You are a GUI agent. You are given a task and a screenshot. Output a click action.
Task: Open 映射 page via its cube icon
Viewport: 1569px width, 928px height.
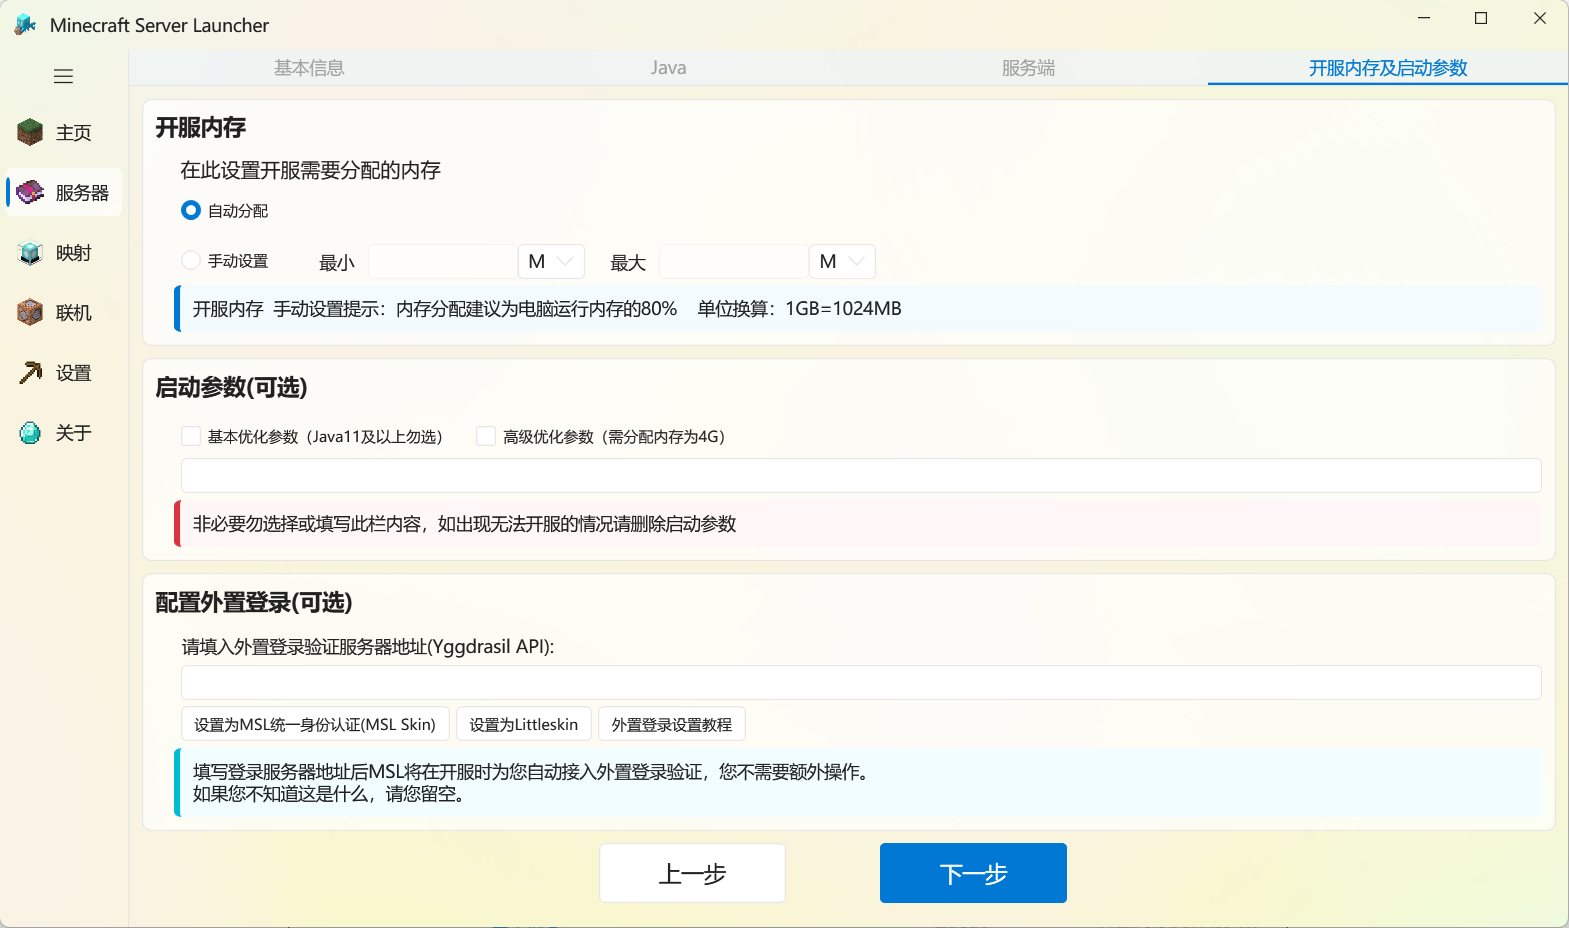coord(30,253)
